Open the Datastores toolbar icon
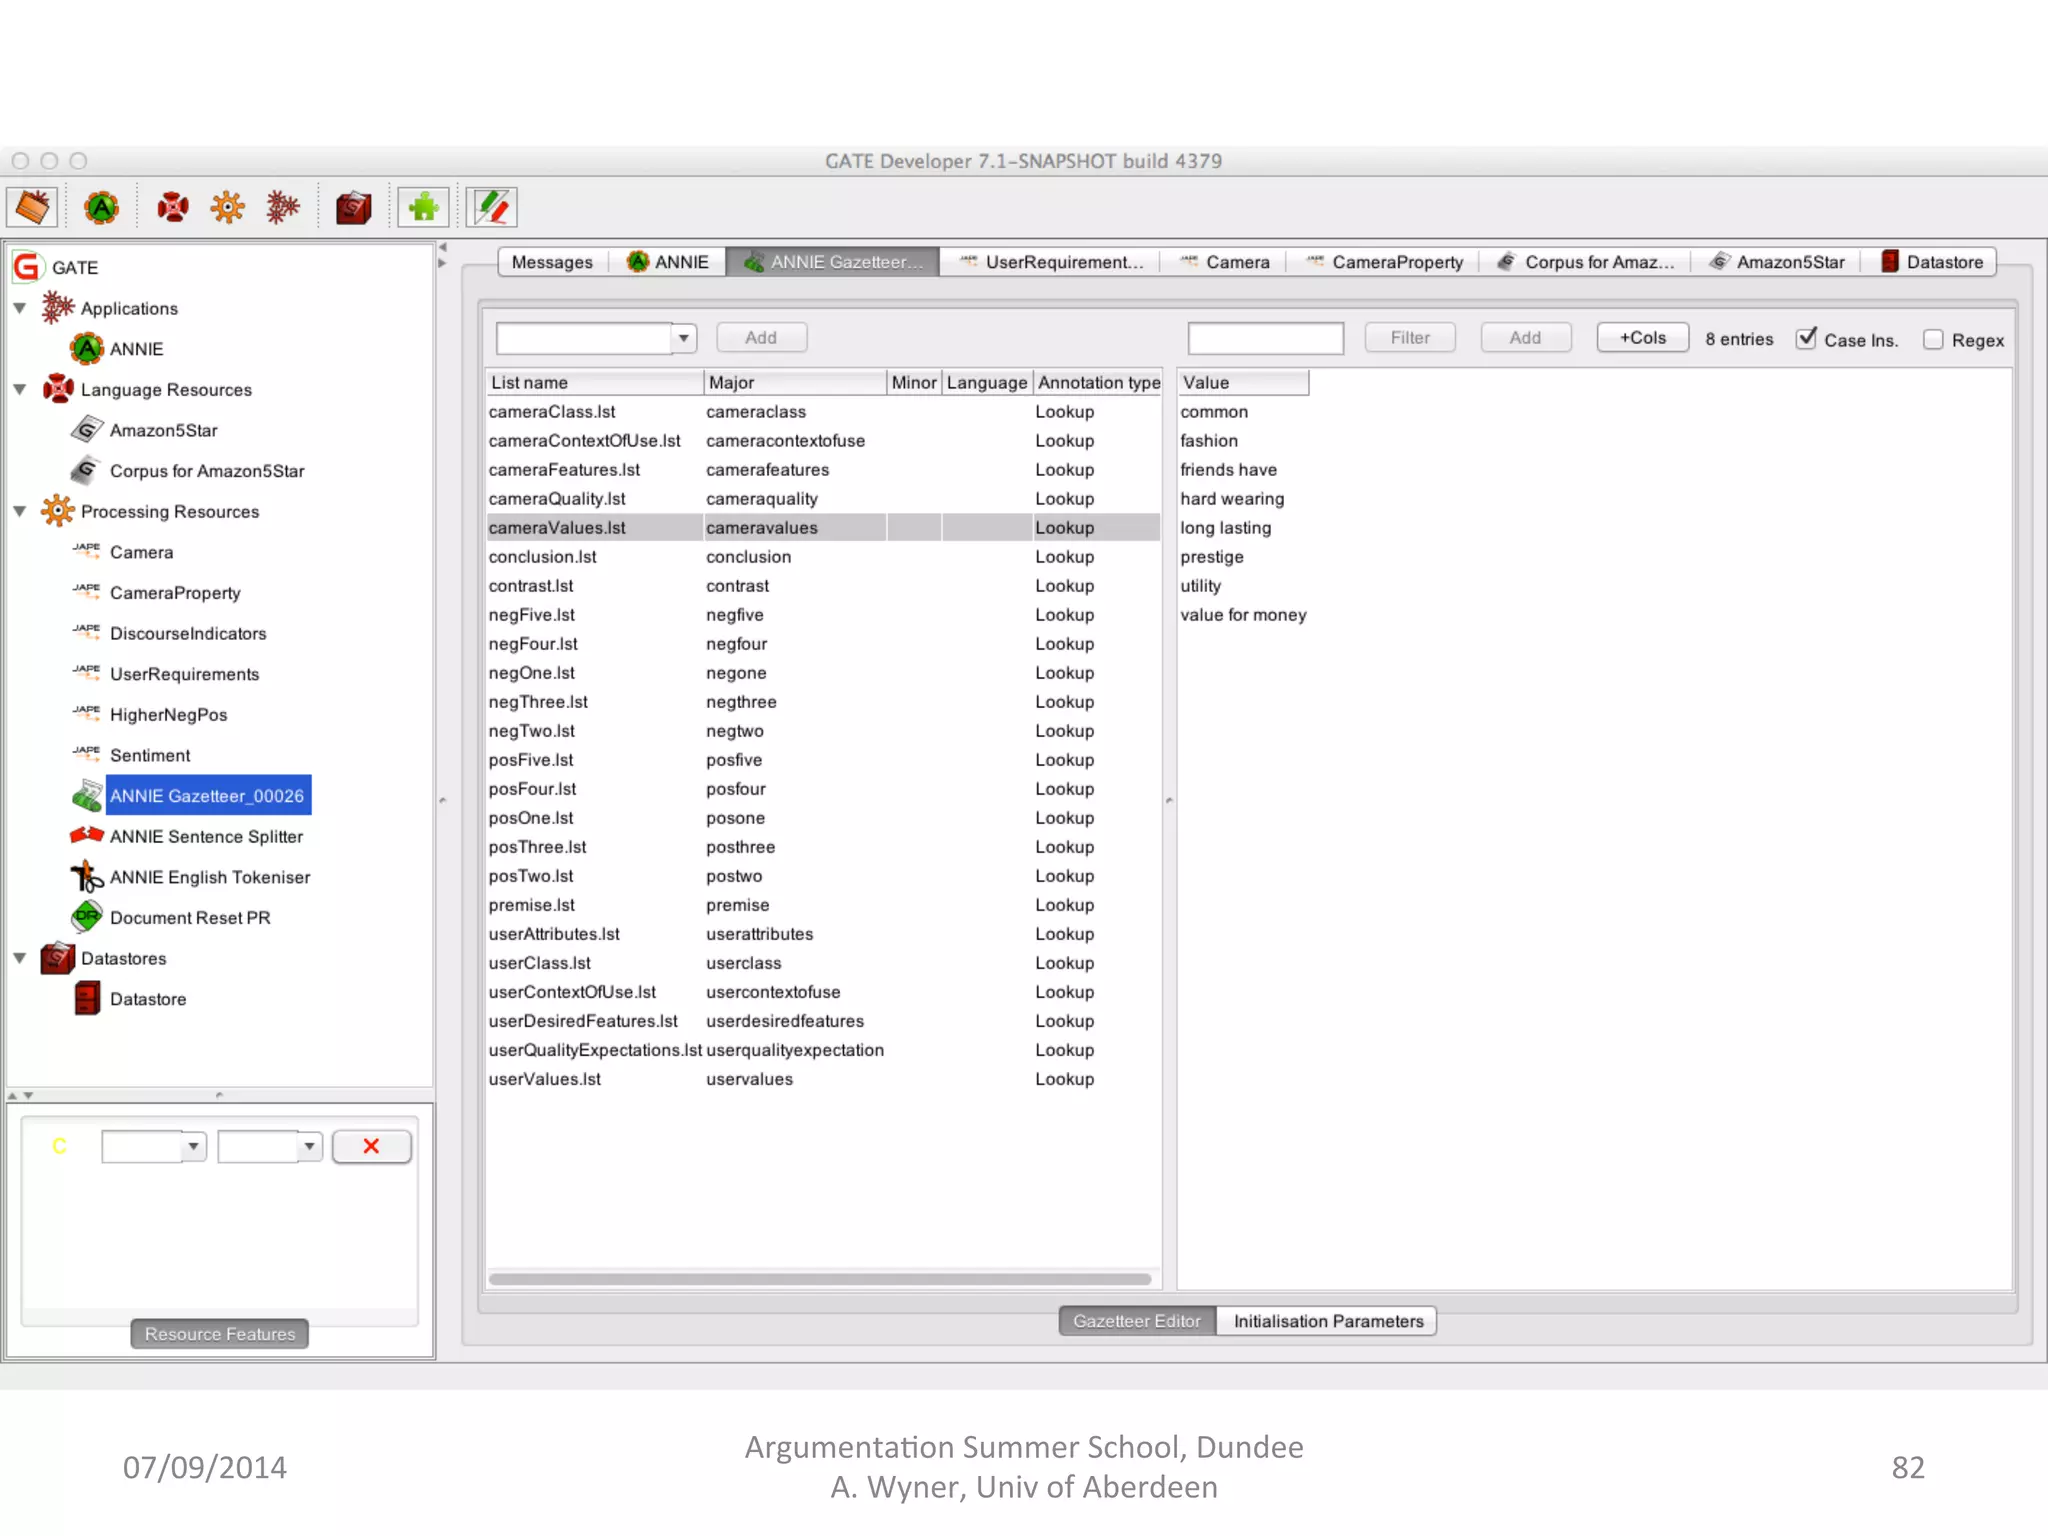Screen dimensions: 2048x1536 [x=353, y=208]
